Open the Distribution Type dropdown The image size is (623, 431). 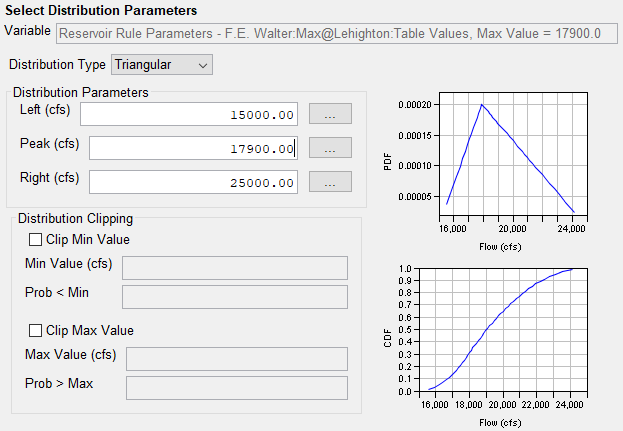pyautogui.click(x=161, y=65)
